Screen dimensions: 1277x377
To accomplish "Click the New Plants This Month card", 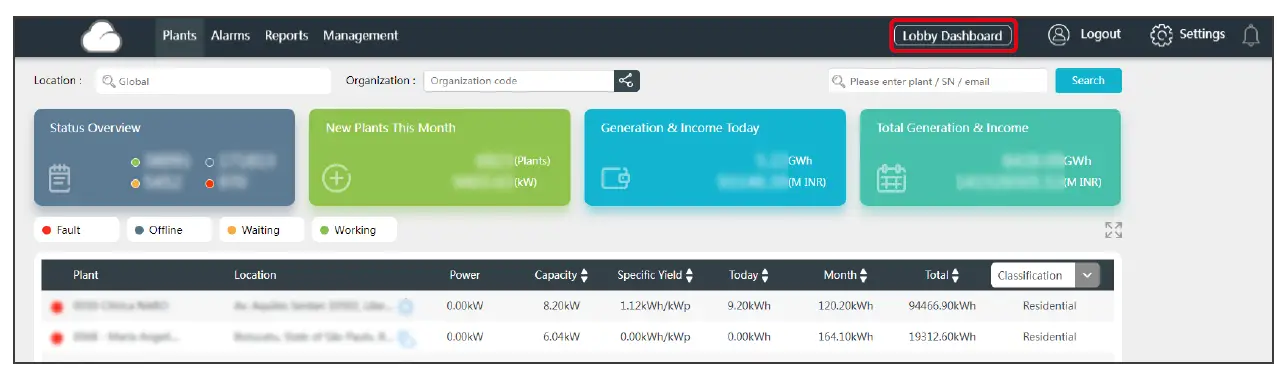I will [440, 157].
